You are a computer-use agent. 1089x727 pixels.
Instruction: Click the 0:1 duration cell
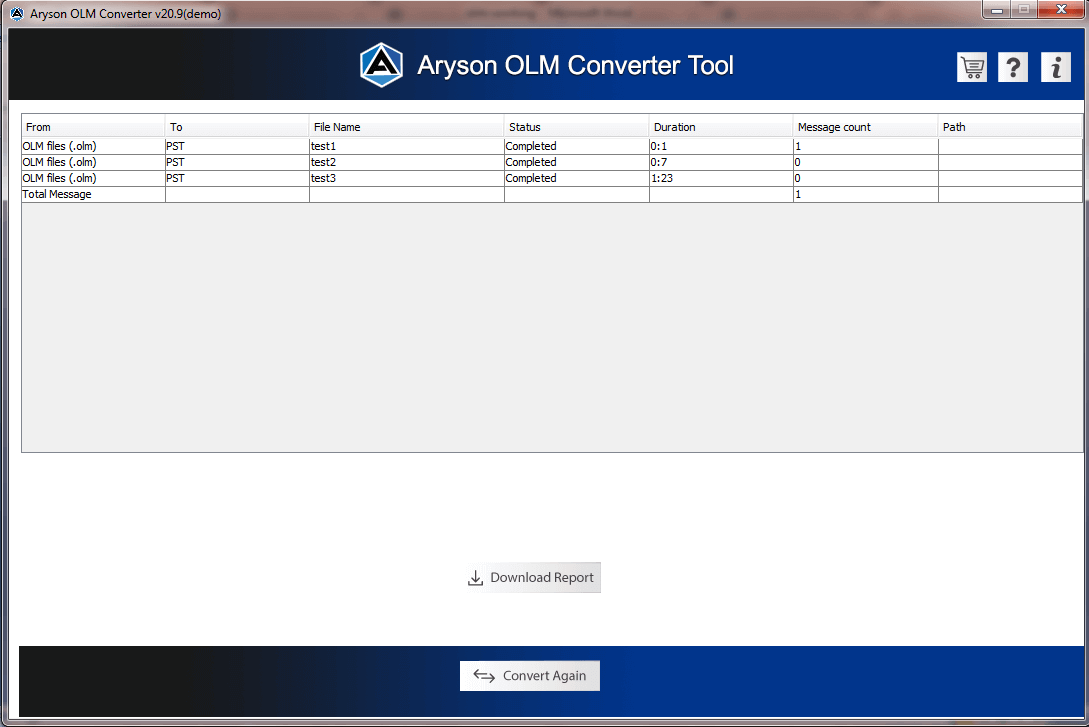[721, 146]
